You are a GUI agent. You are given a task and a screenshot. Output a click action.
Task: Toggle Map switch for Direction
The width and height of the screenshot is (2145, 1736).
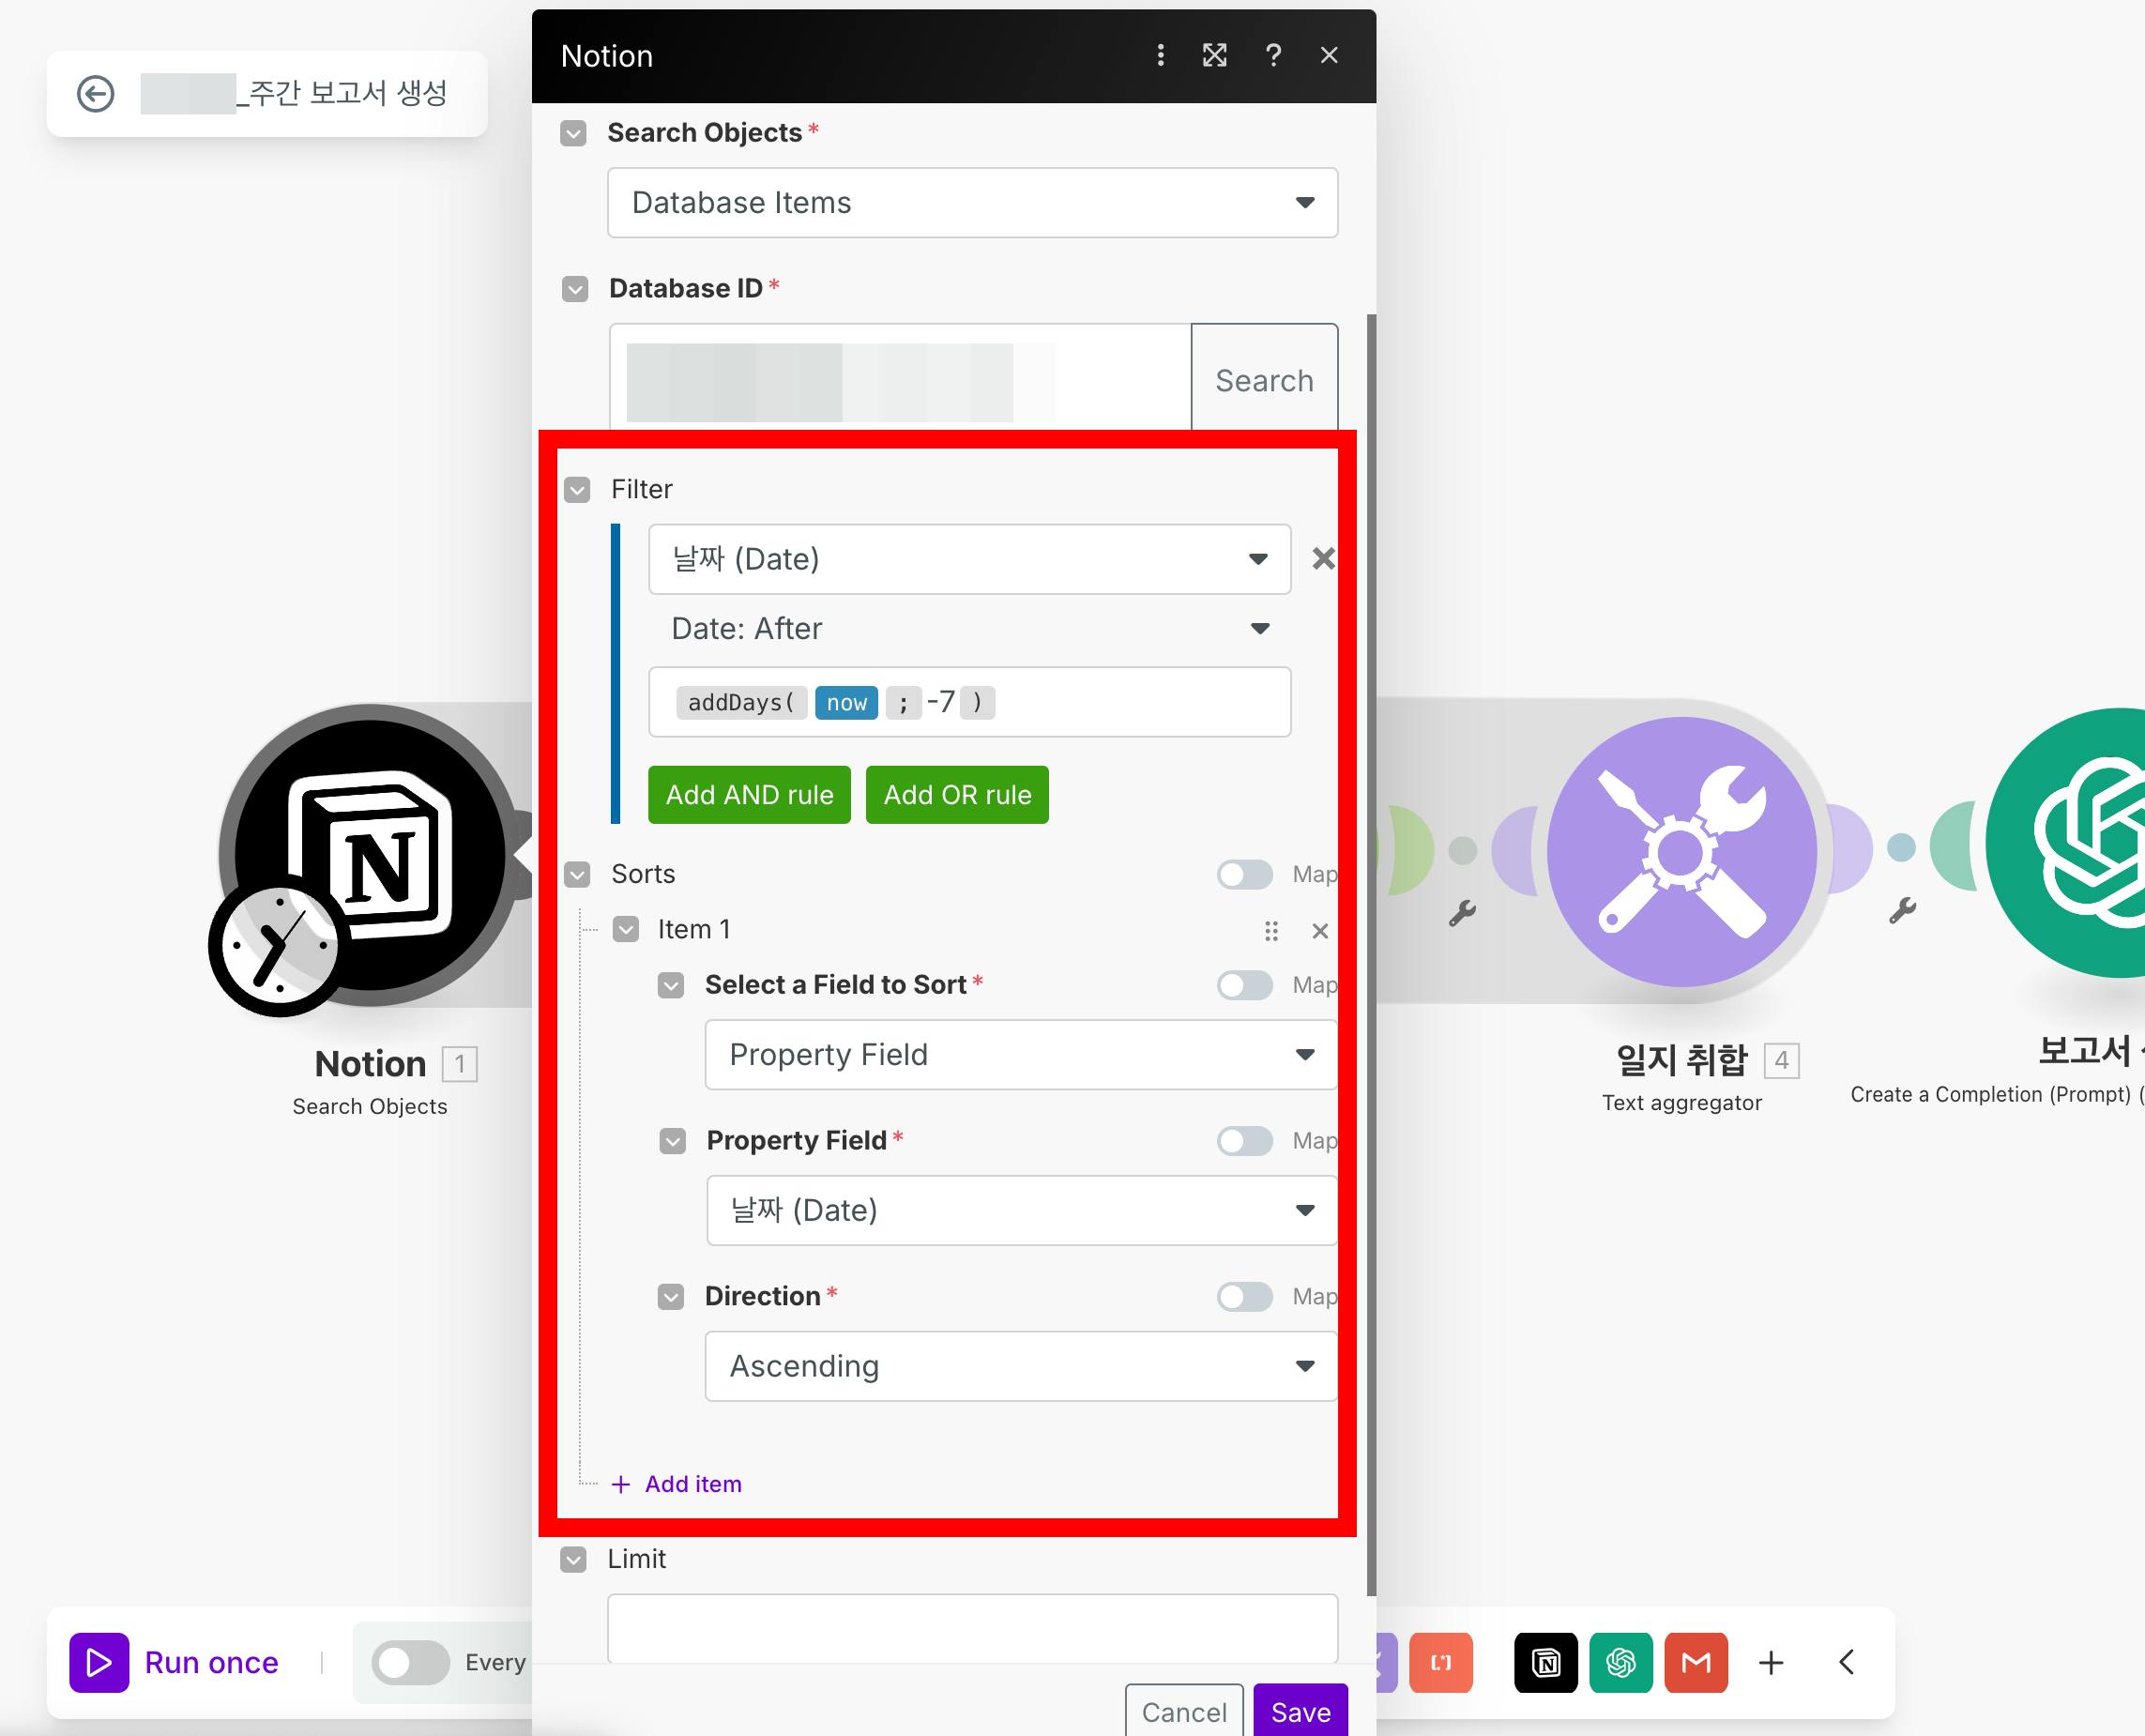pyautogui.click(x=1245, y=1296)
